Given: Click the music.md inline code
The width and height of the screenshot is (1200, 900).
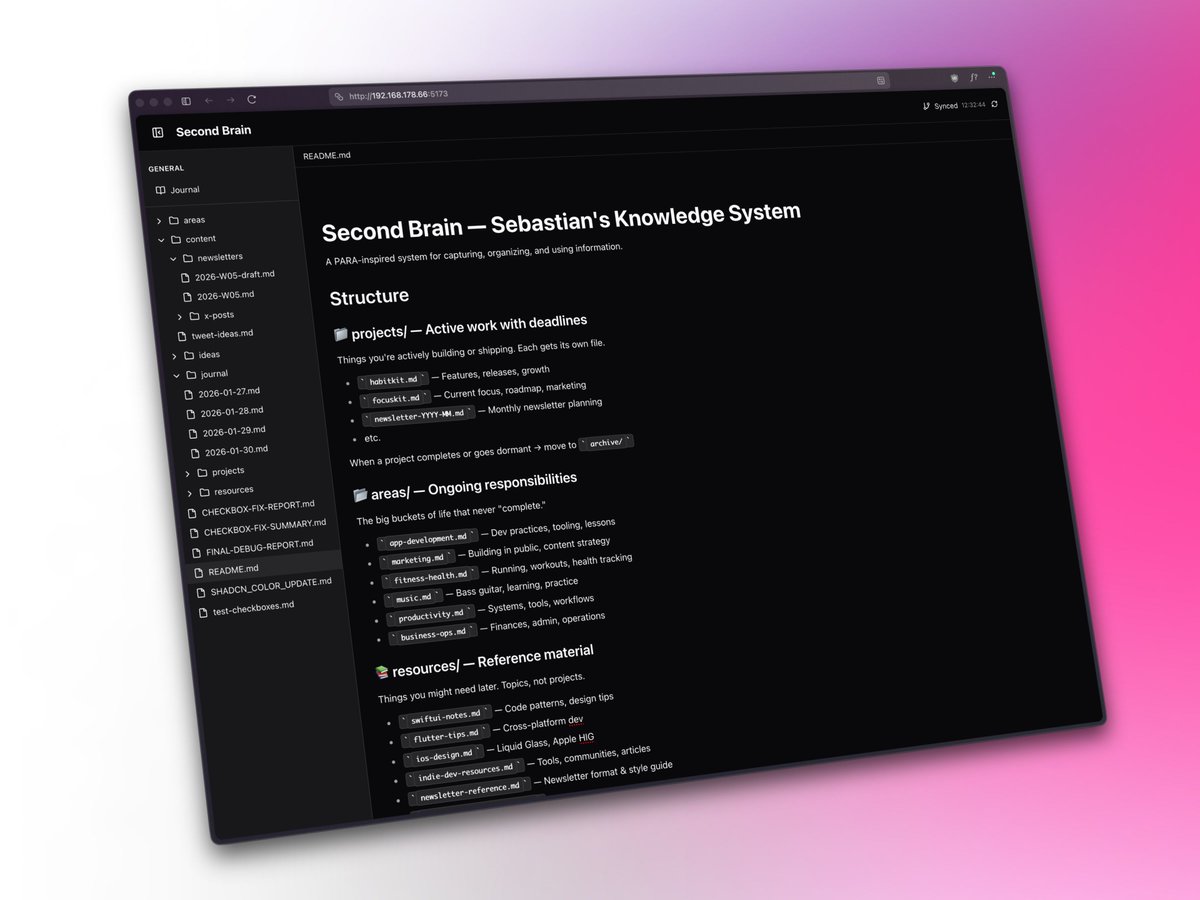Looking at the screenshot, I should [x=414, y=599].
